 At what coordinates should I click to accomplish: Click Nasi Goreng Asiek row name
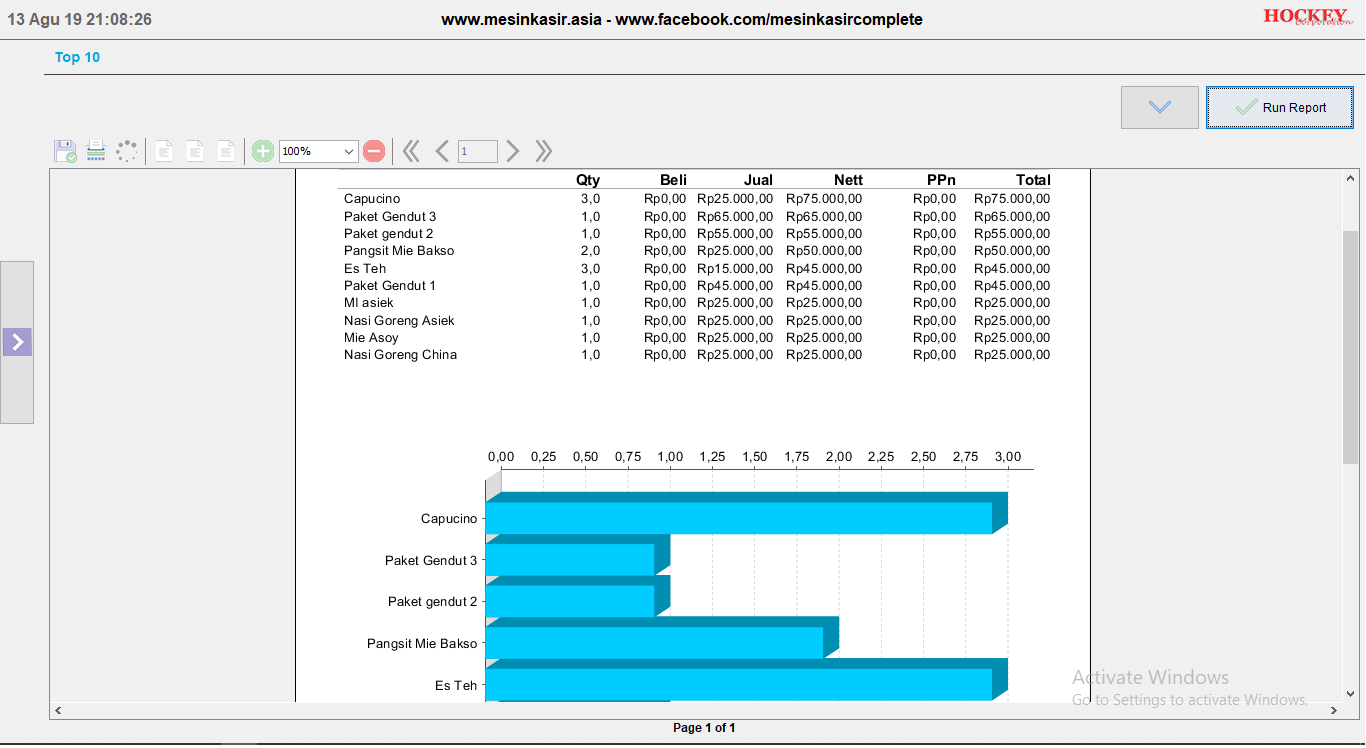pyautogui.click(x=399, y=320)
